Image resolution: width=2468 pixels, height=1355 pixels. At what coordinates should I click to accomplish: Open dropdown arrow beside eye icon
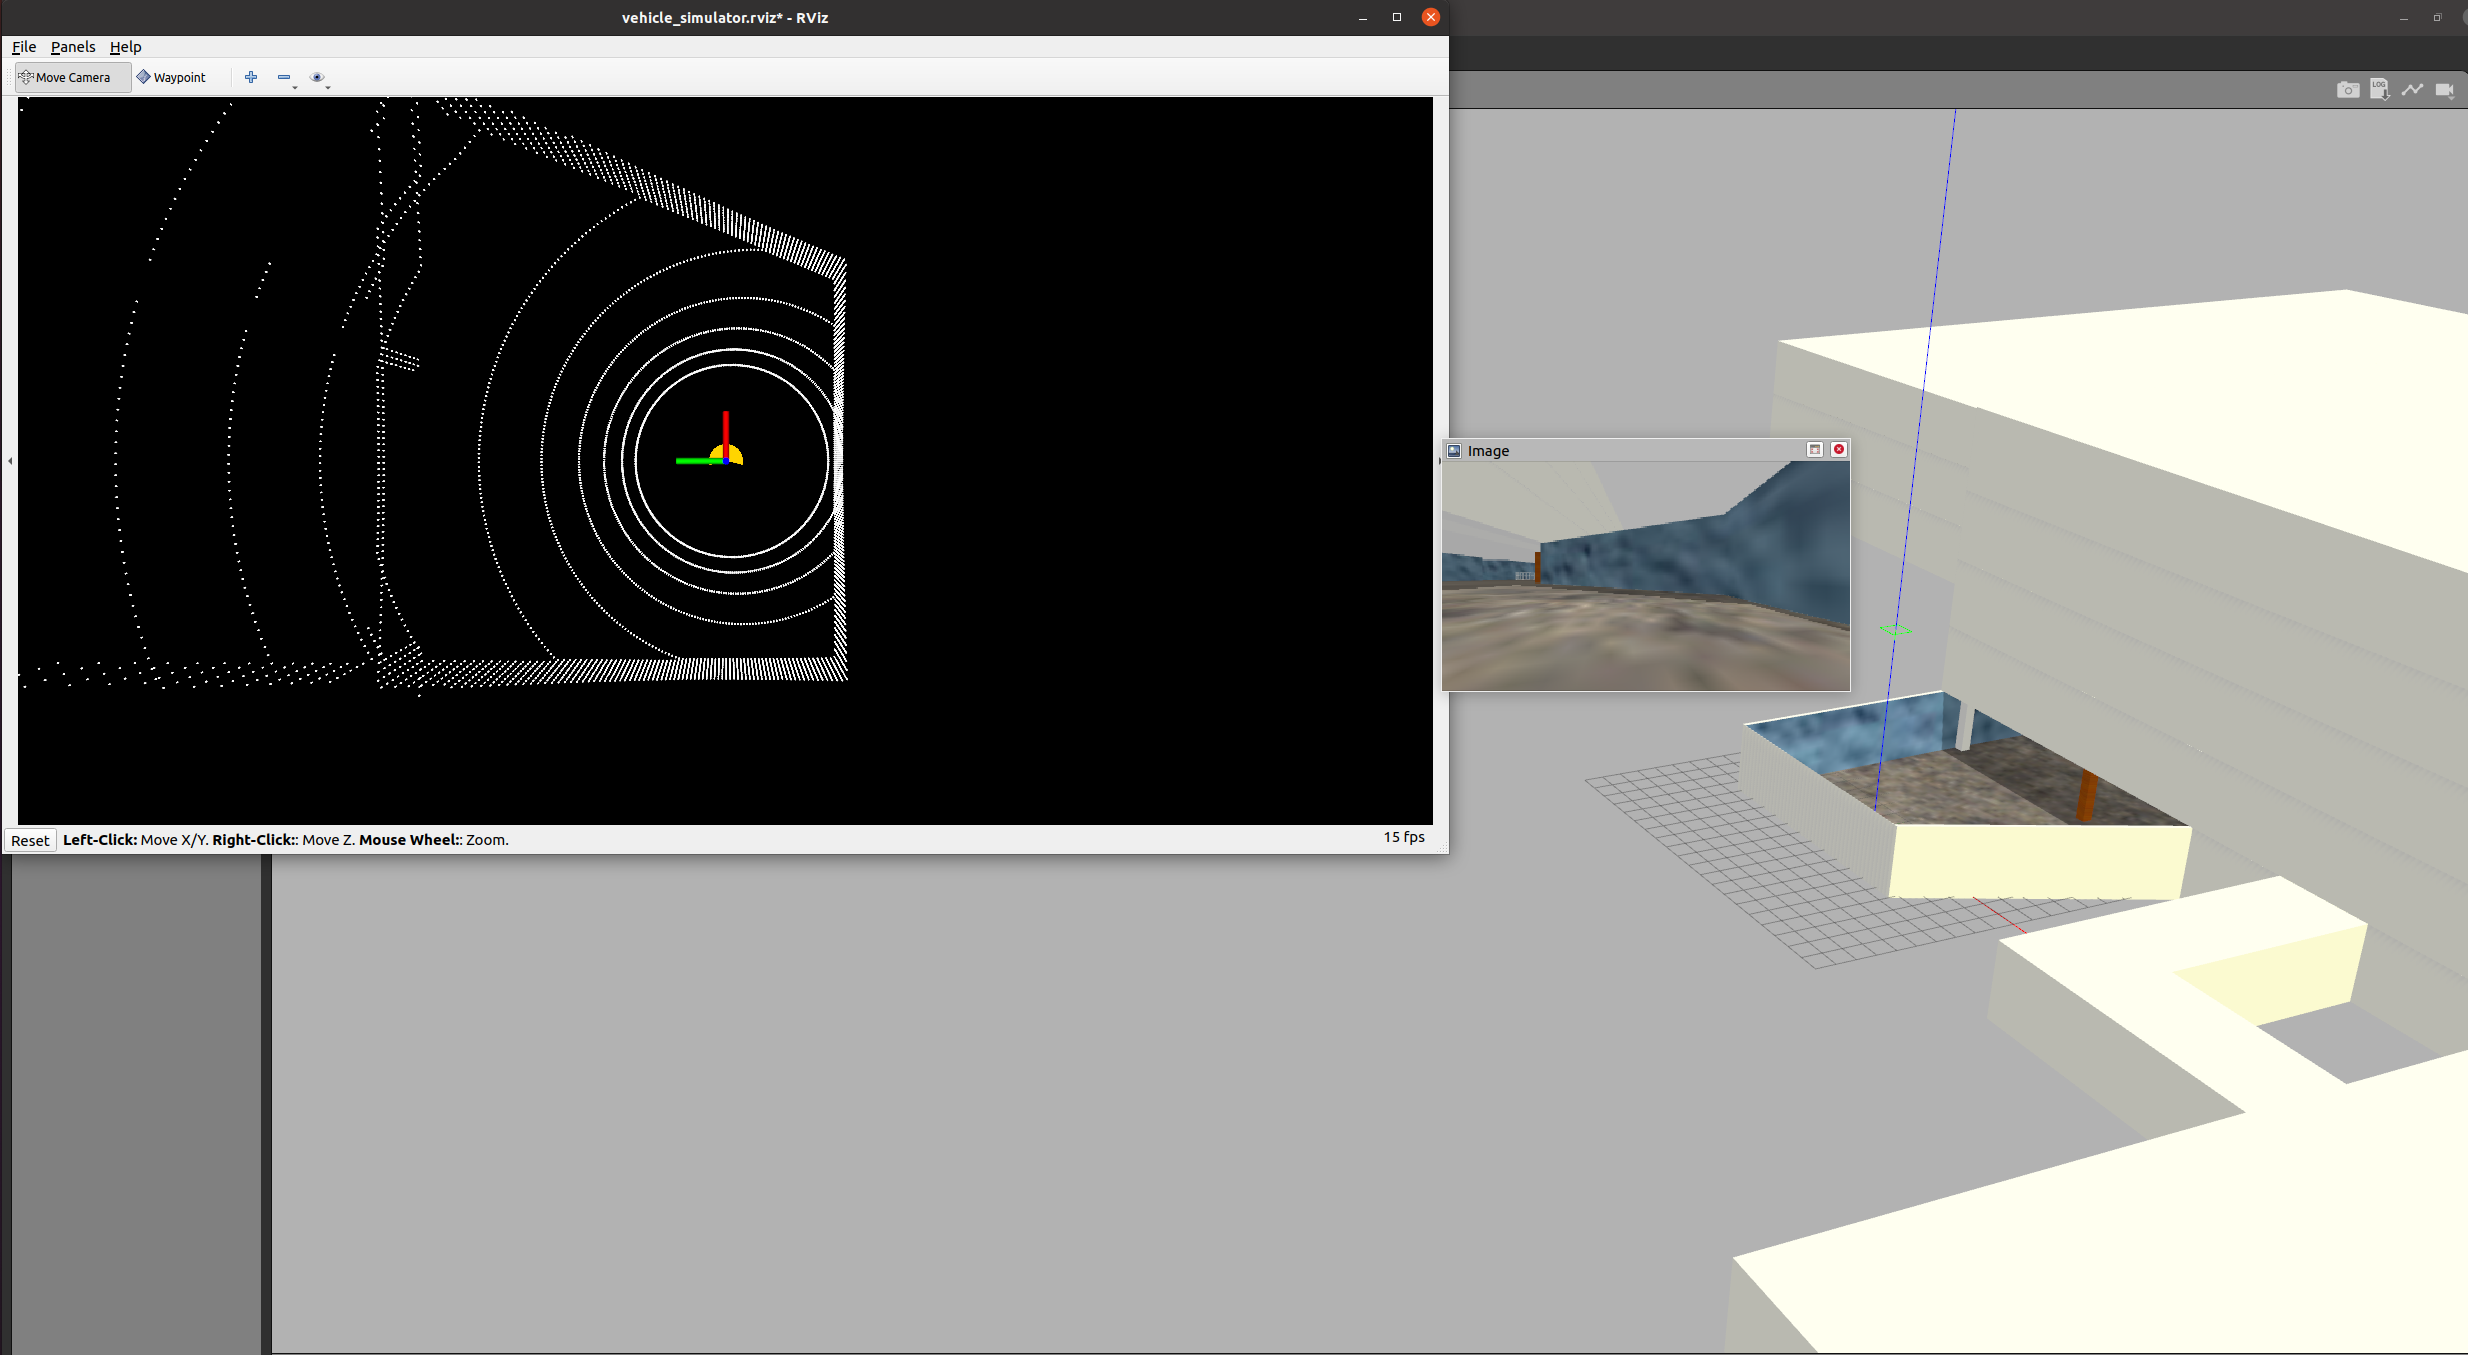tap(328, 87)
